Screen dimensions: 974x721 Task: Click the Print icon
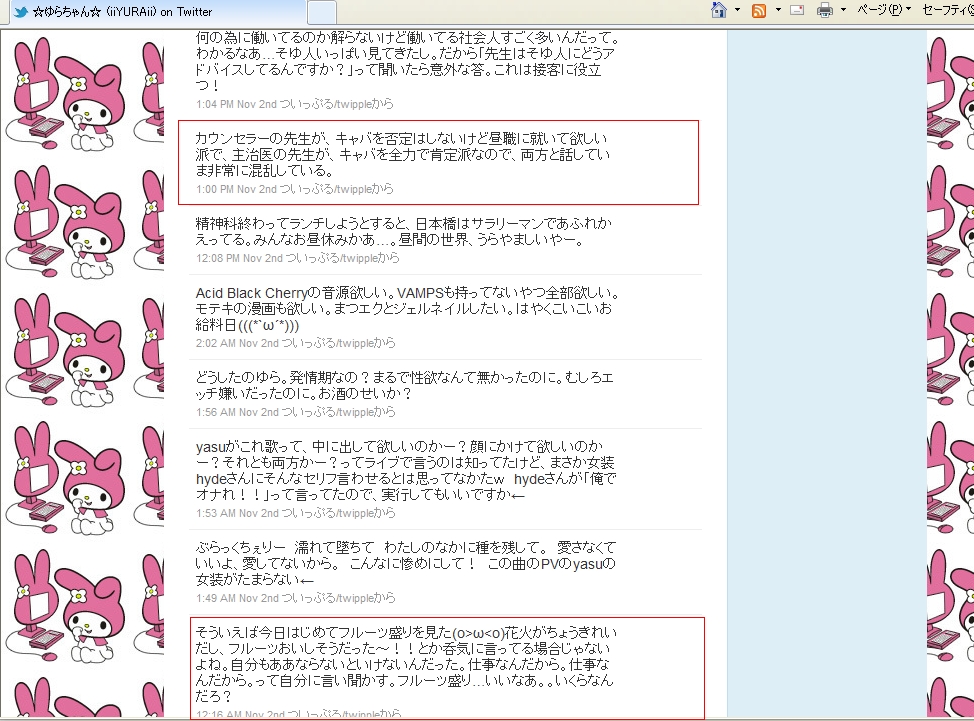825,10
